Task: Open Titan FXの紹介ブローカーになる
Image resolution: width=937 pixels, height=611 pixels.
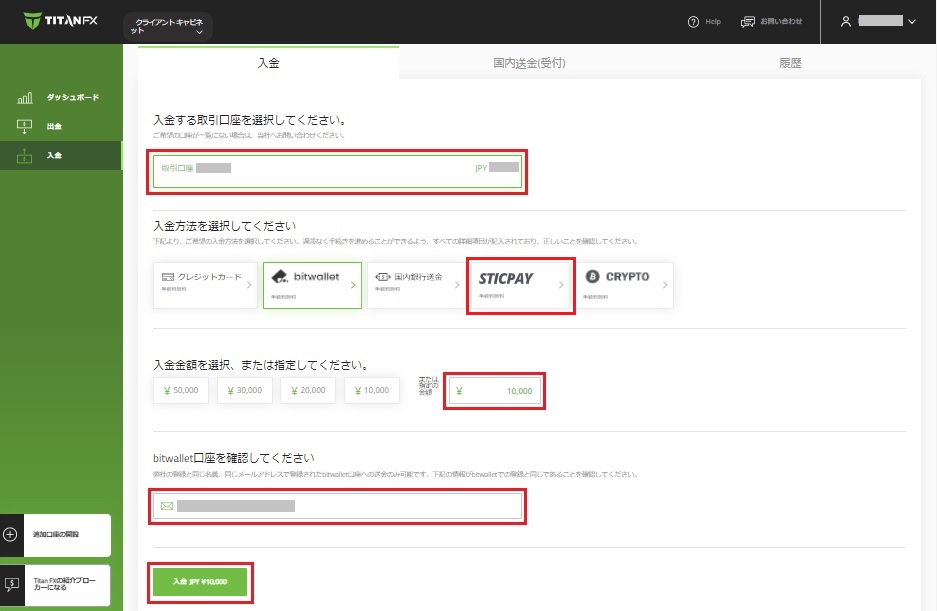Action: (x=67, y=584)
